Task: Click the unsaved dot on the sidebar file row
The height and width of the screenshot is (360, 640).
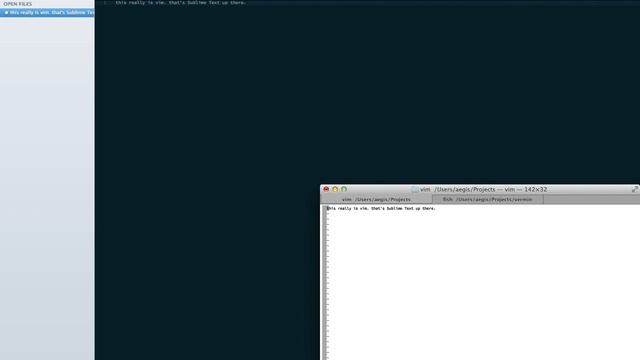Action: (x=6, y=13)
